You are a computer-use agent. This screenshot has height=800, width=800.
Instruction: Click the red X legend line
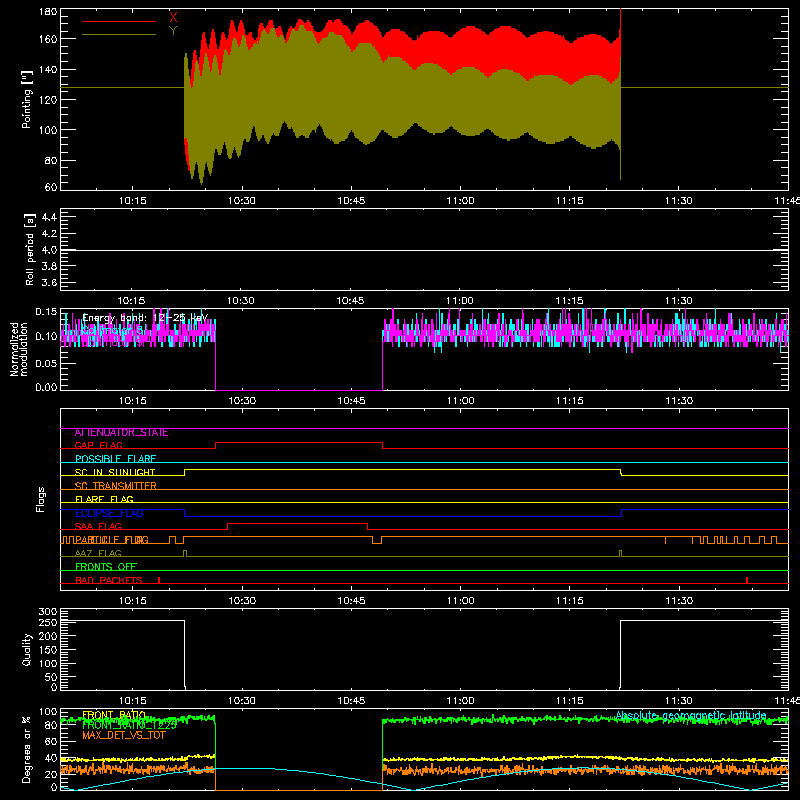[119, 21]
